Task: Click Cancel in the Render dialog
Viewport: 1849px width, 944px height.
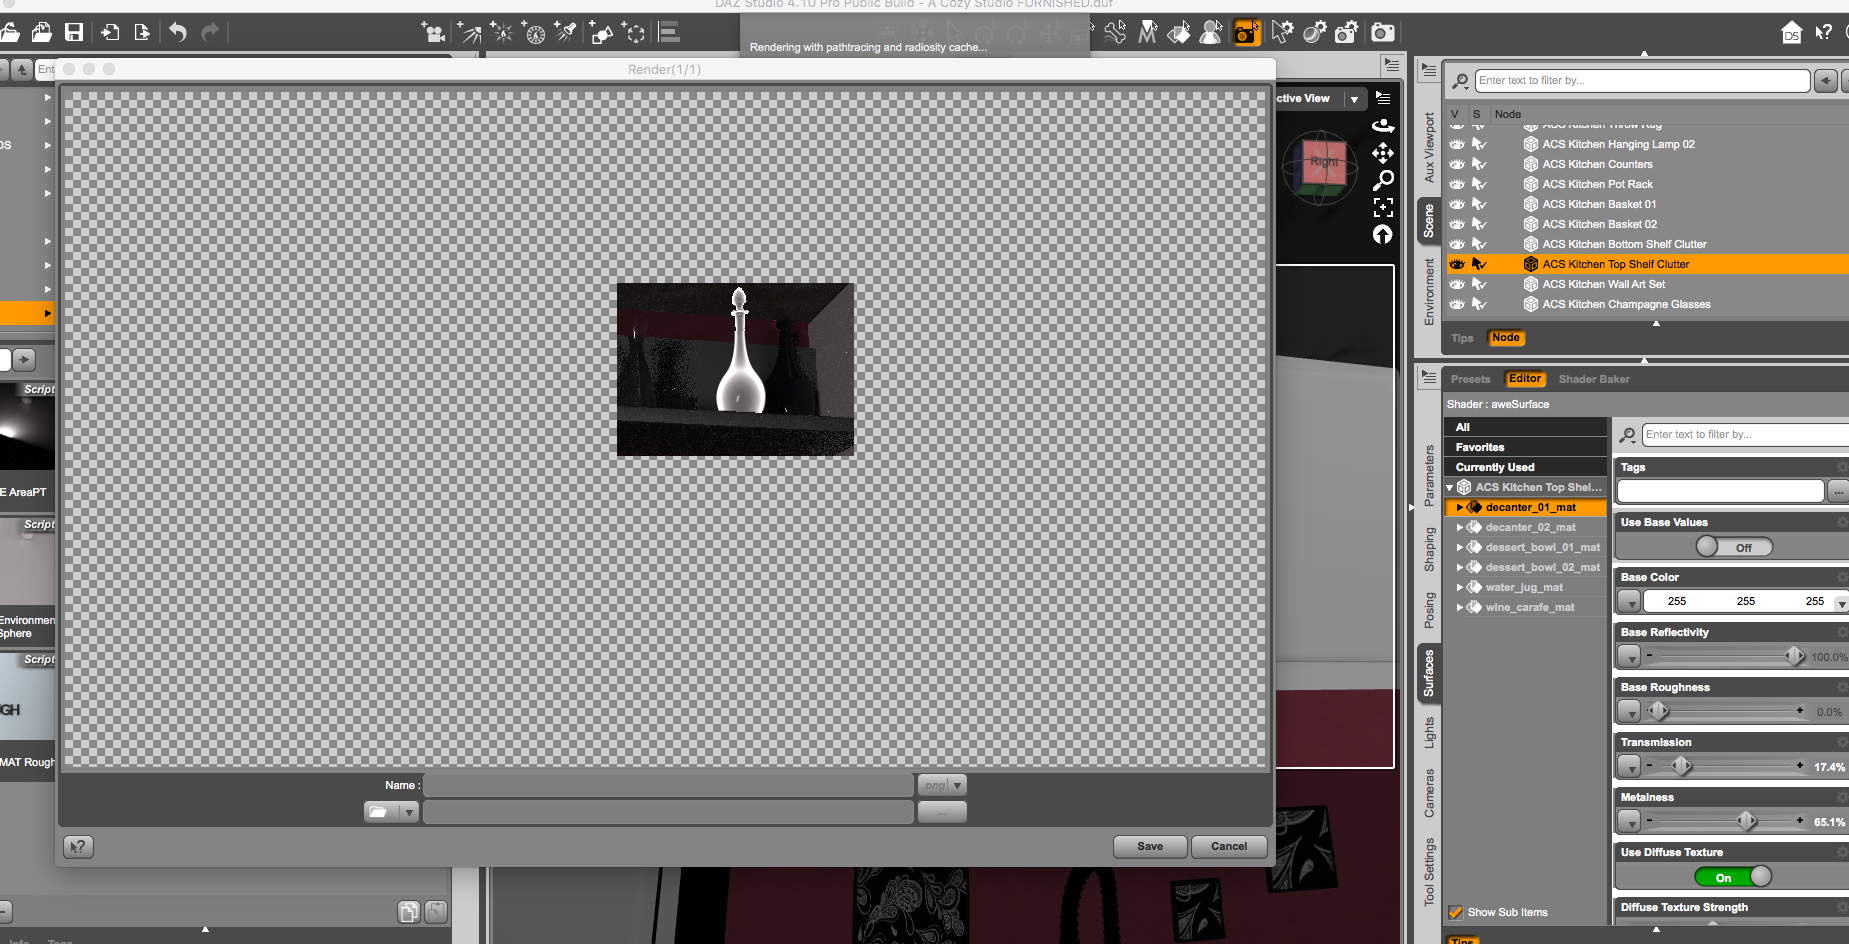Action: (x=1229, y=846)
